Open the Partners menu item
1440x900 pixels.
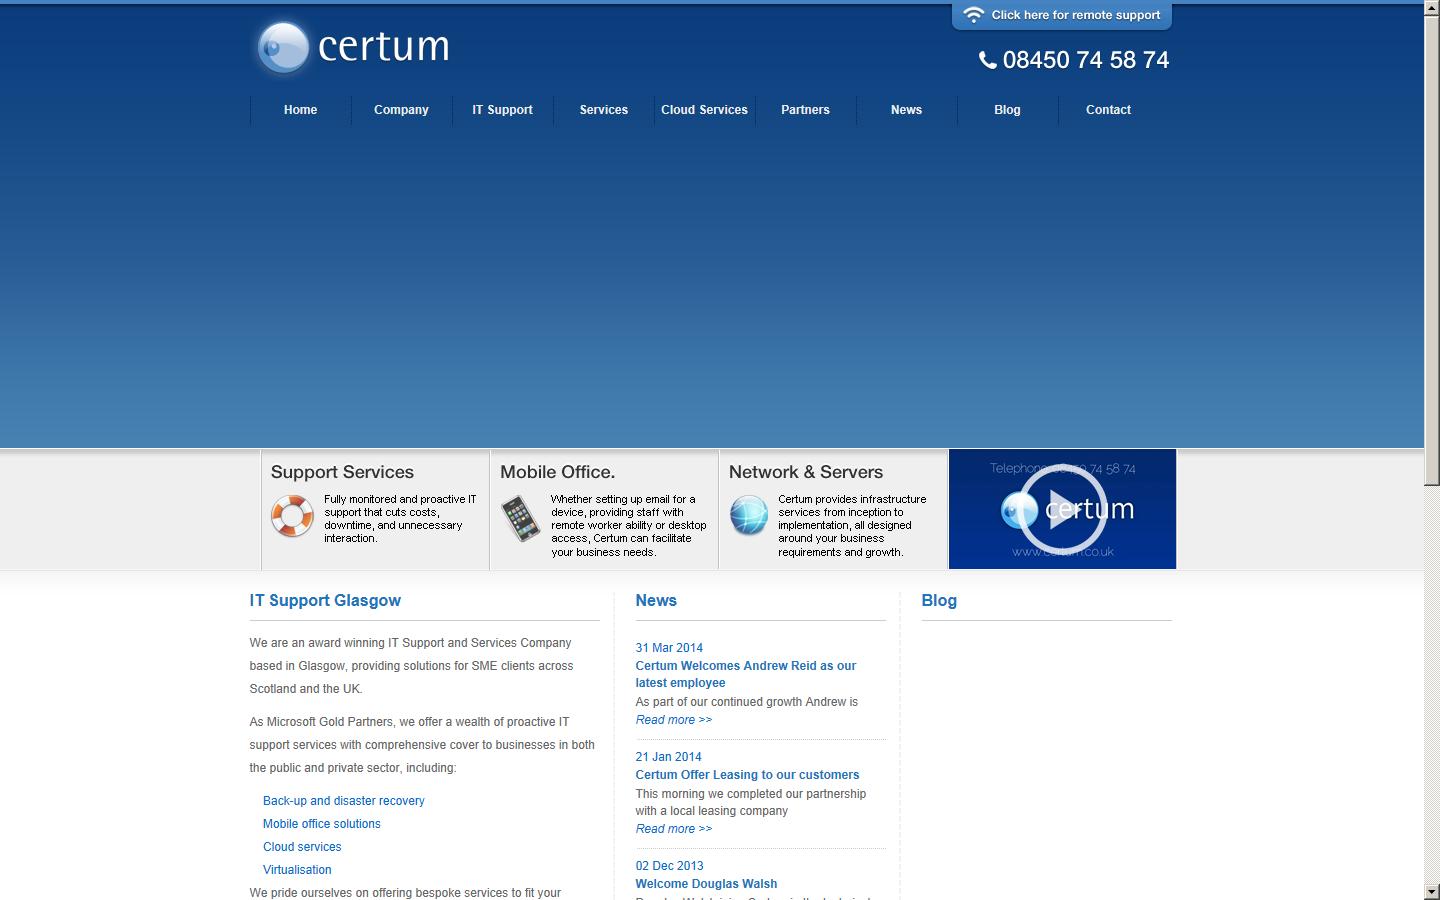pyautogui.click(x=805, y=110)
